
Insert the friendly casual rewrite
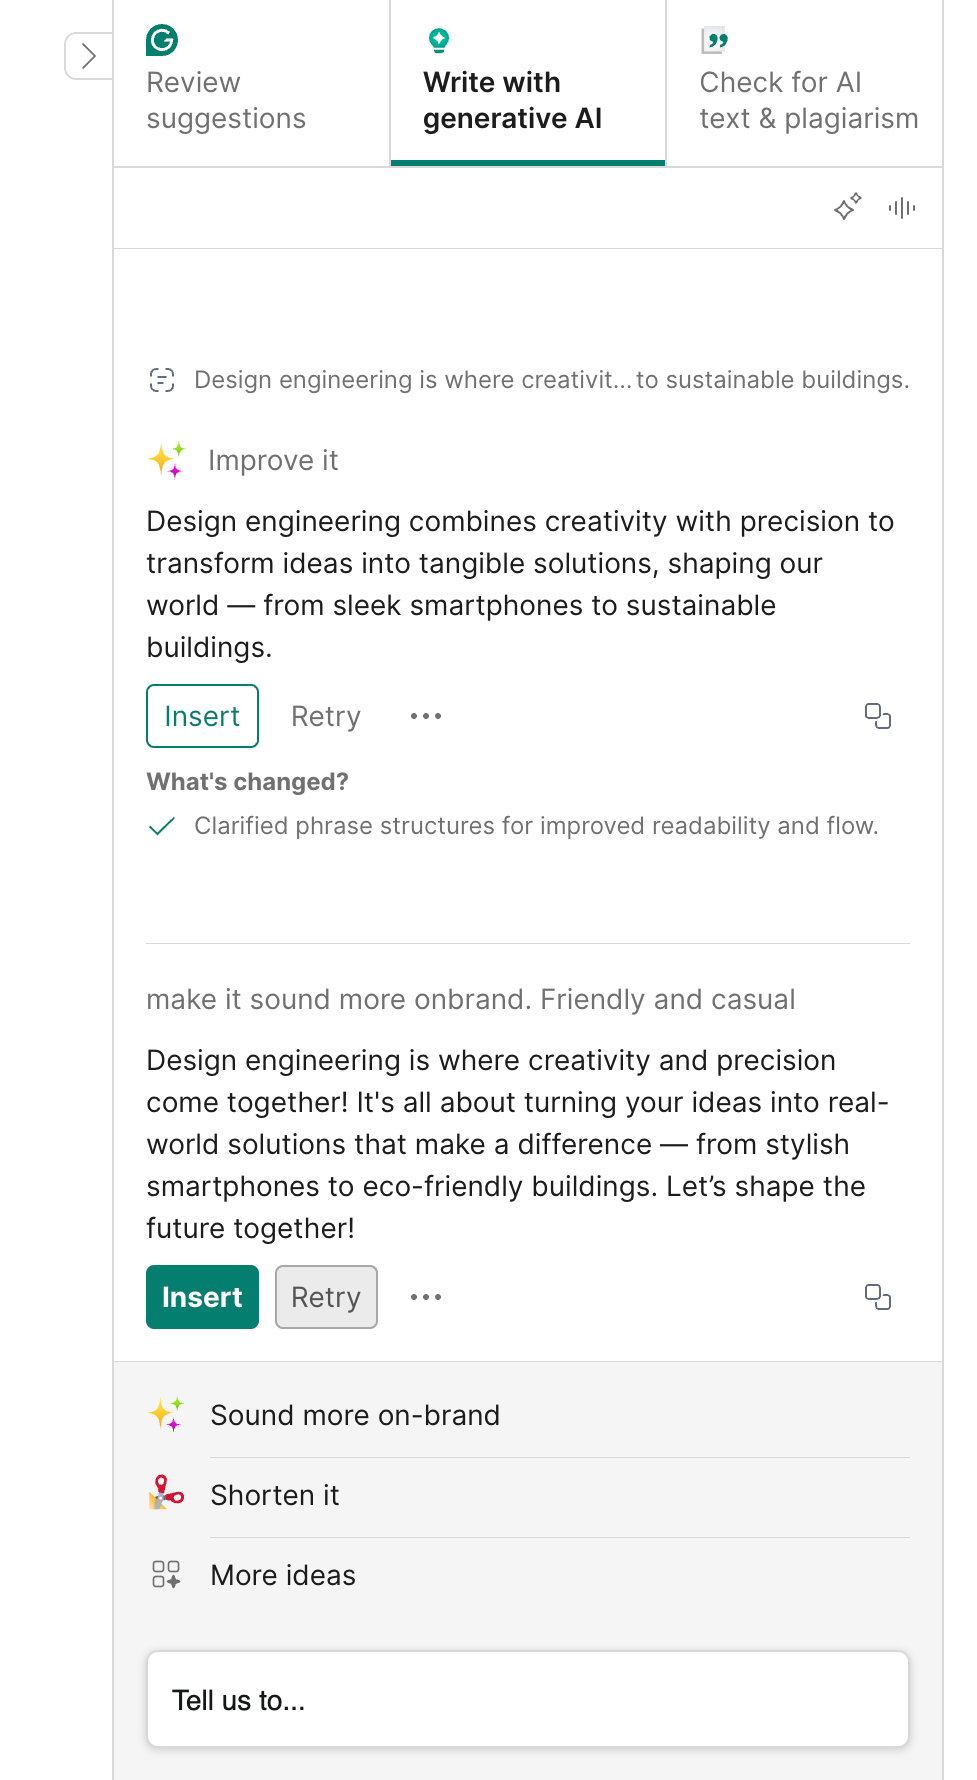[202, 1297]
